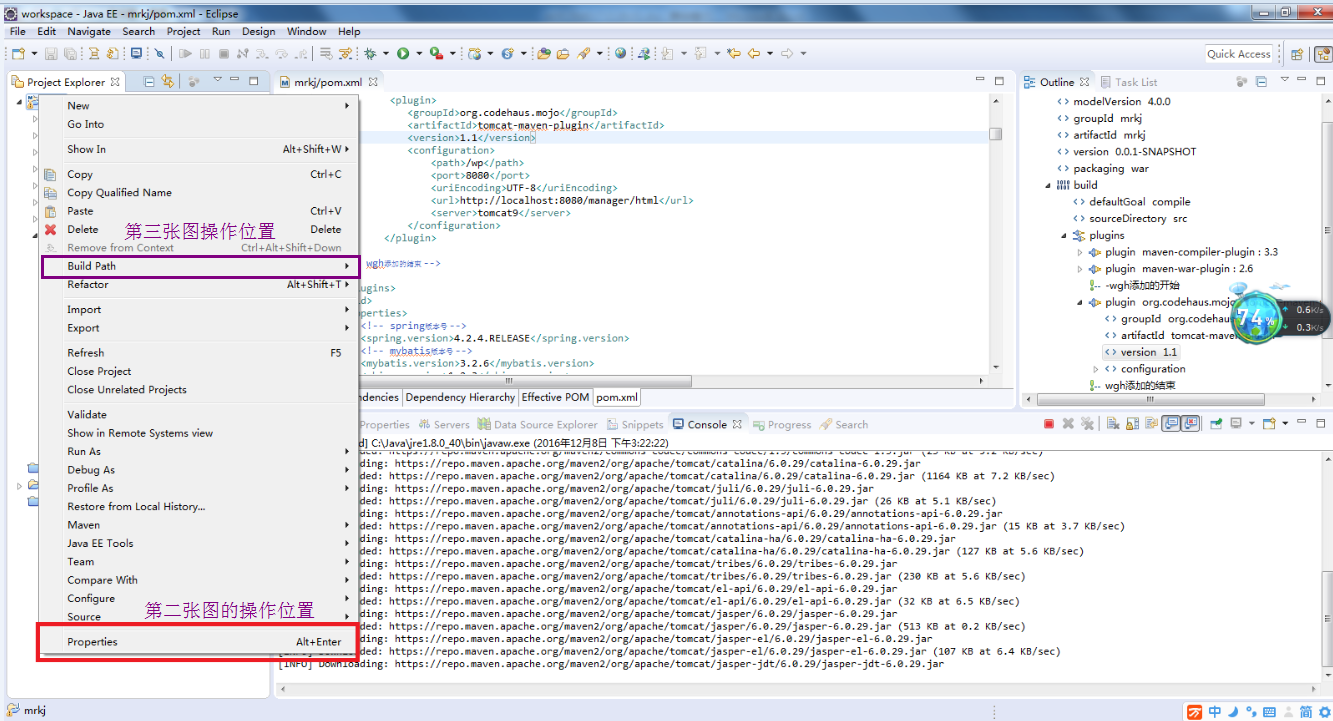The image size is (1333, 721).
Task: Toggle the Word Wrap console button
Action: point(1151,424)
